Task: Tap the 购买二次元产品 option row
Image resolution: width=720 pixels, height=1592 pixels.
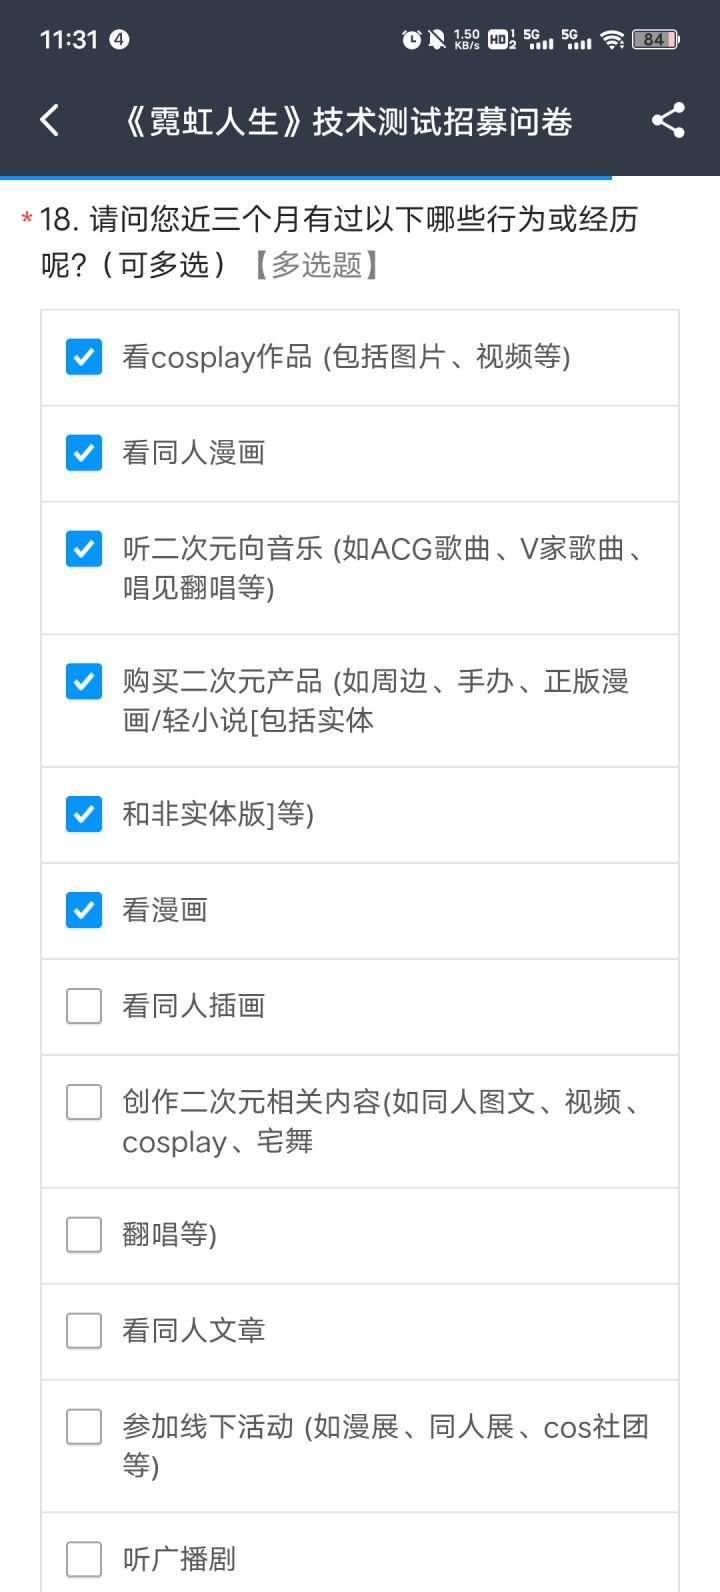Action: pyautogui.click(x=360, y=700)
